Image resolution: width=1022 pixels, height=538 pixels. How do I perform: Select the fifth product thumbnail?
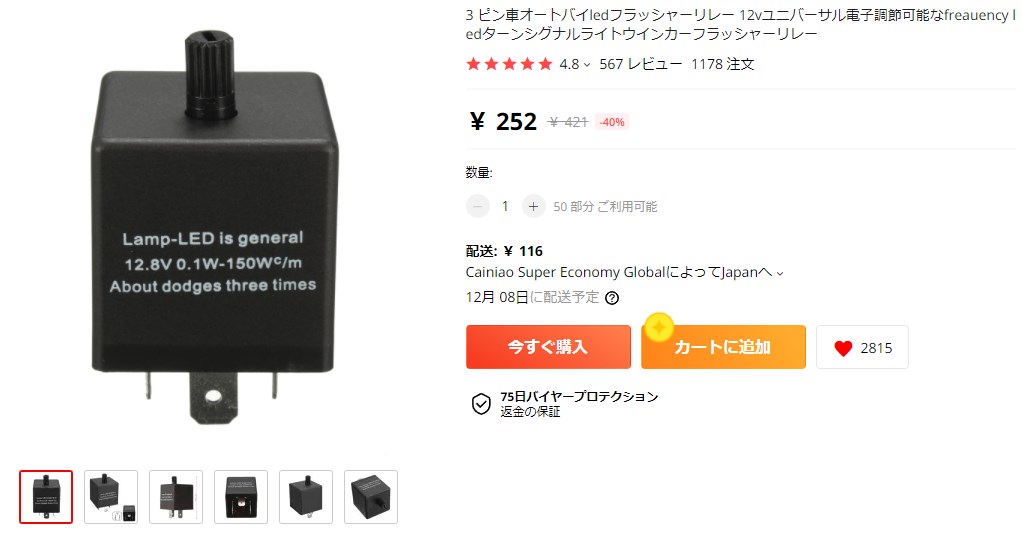tap(306, 497)
